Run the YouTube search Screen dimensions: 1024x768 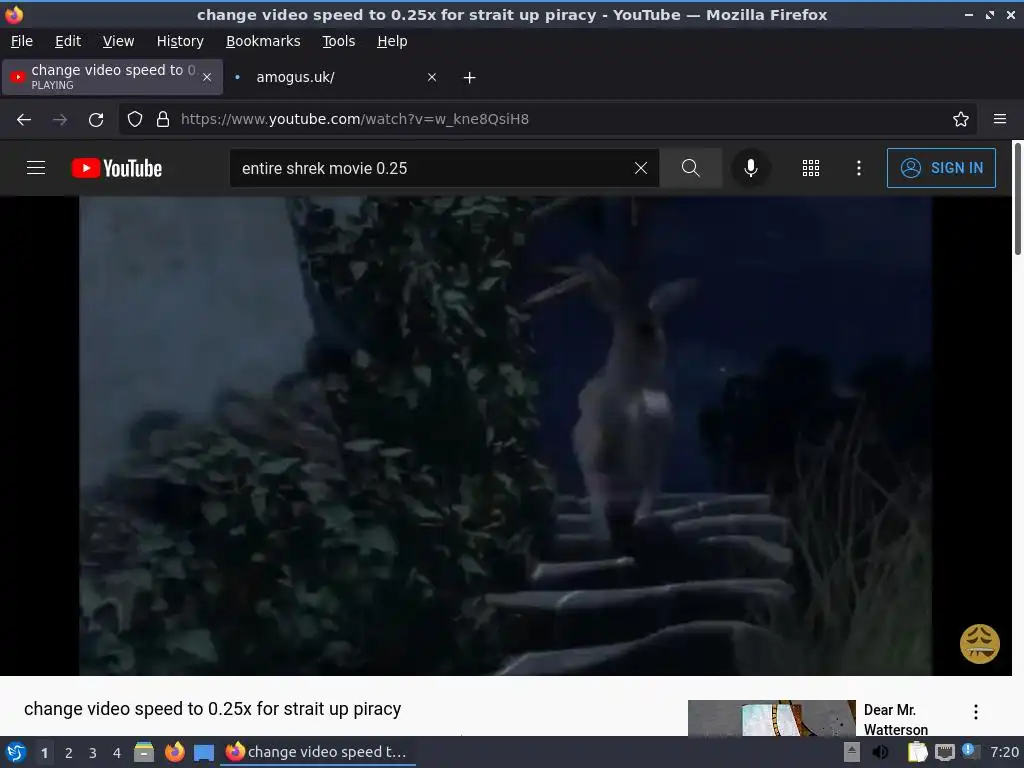coord(690,168)
